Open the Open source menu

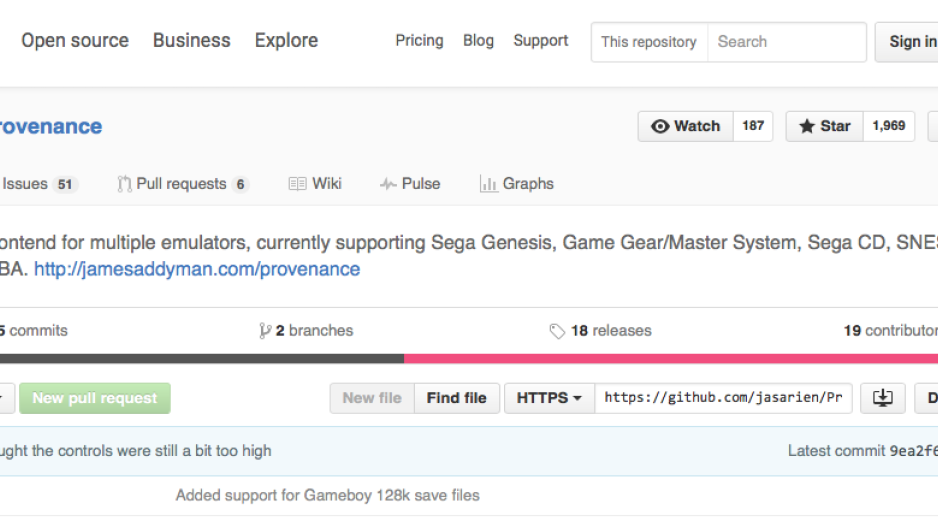click(x=75, y=41)
